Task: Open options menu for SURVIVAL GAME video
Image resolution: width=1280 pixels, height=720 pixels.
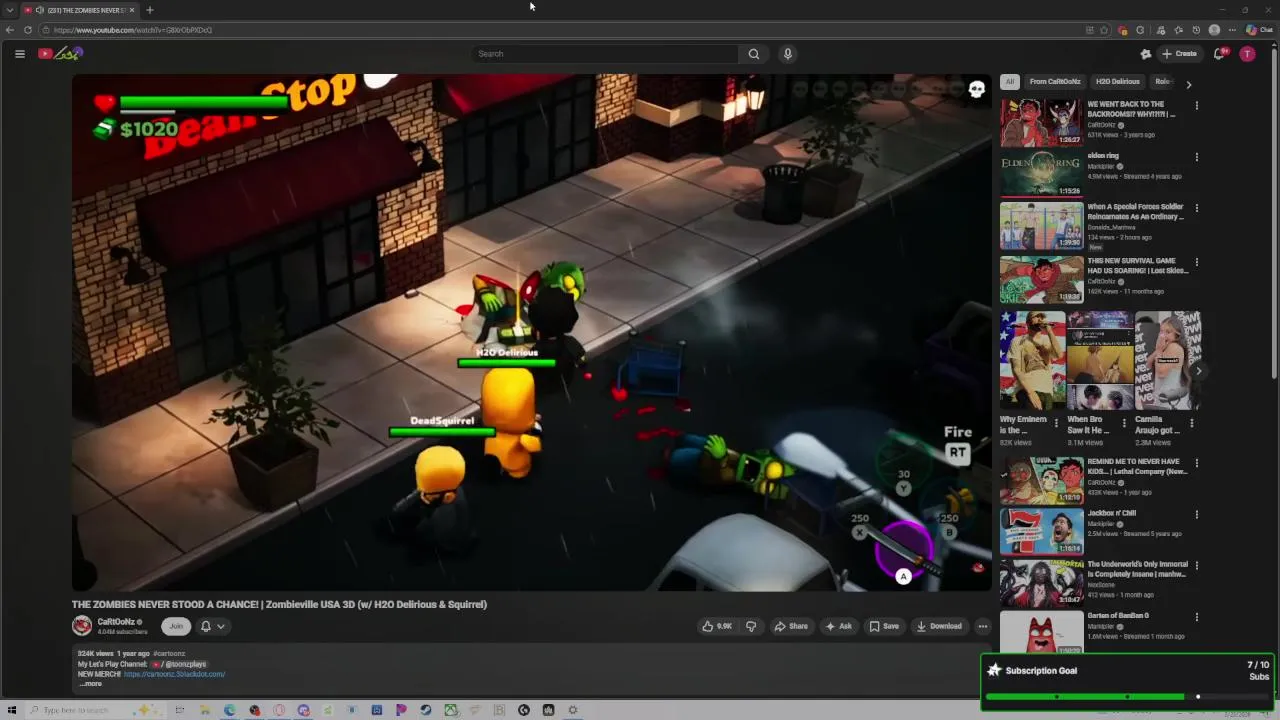Action: [x=1197, y=262]
